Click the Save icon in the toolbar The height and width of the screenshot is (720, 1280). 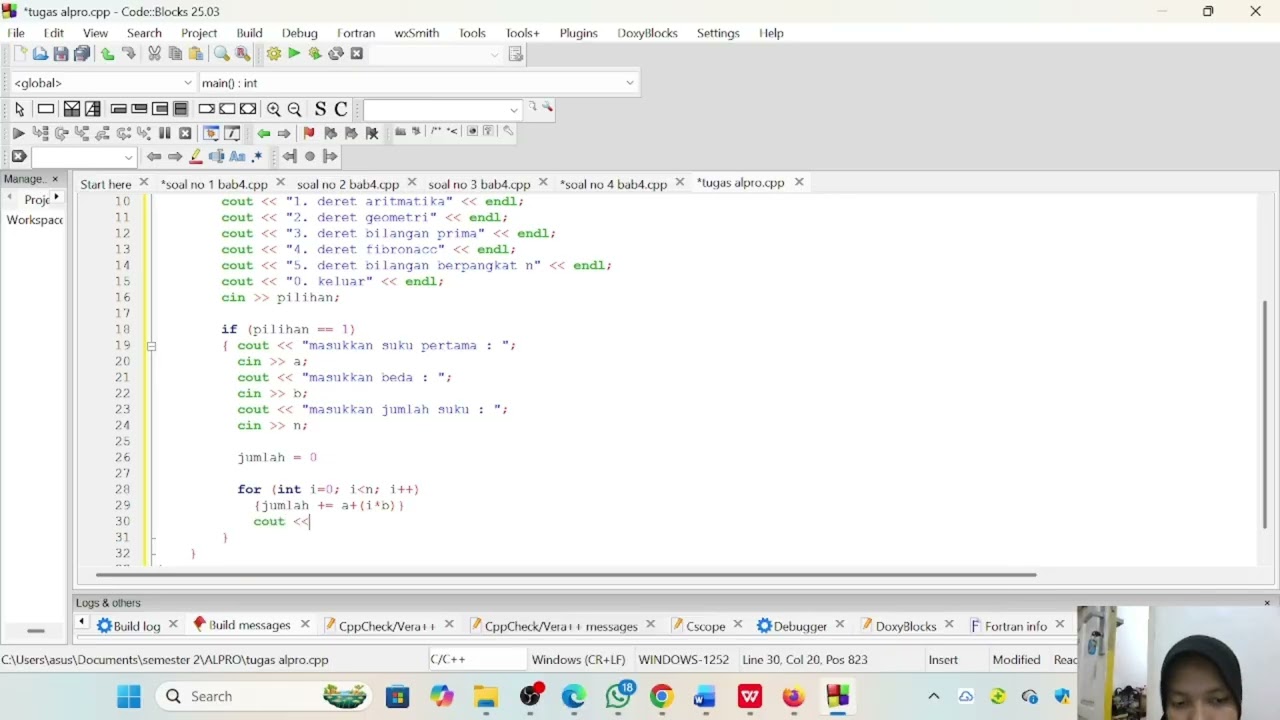[61, 54]
